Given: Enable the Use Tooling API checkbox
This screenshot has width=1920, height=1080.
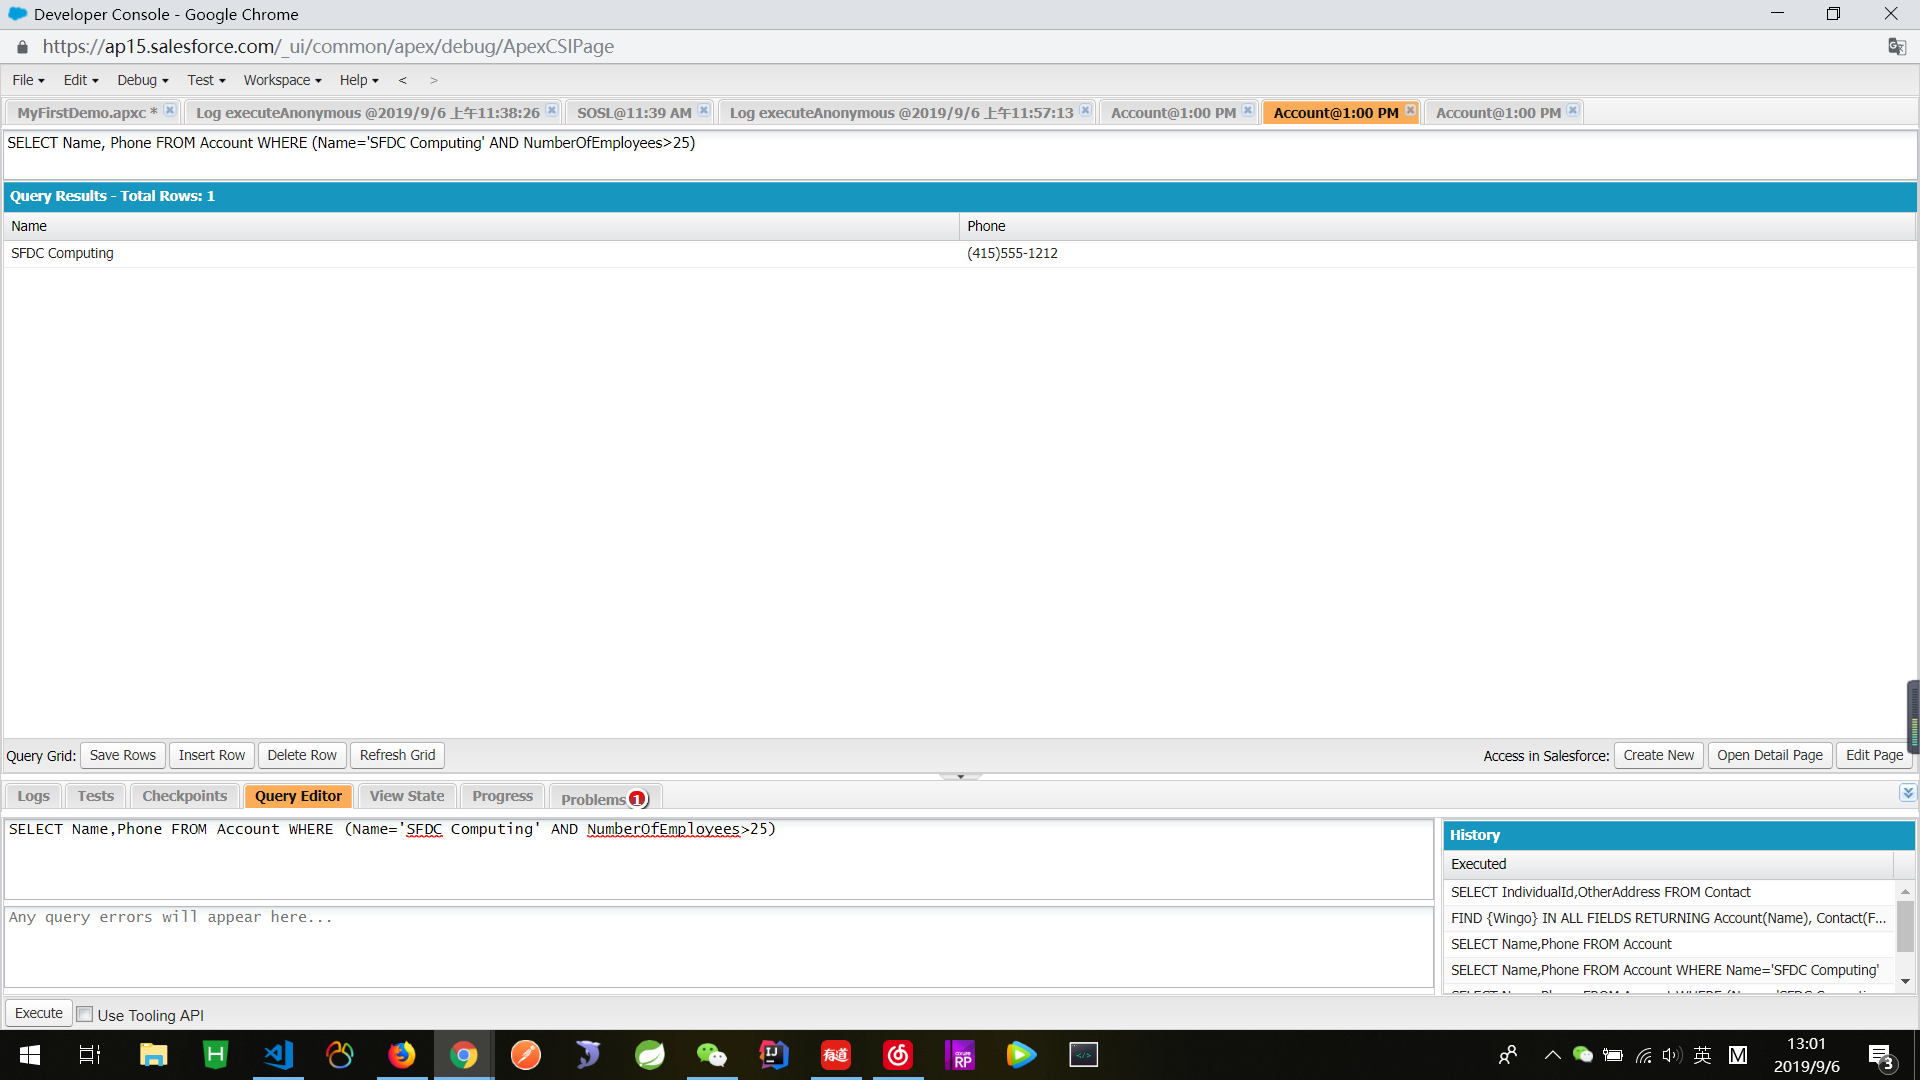Looking at the screenshot, I should click(x=85, y=1014).
